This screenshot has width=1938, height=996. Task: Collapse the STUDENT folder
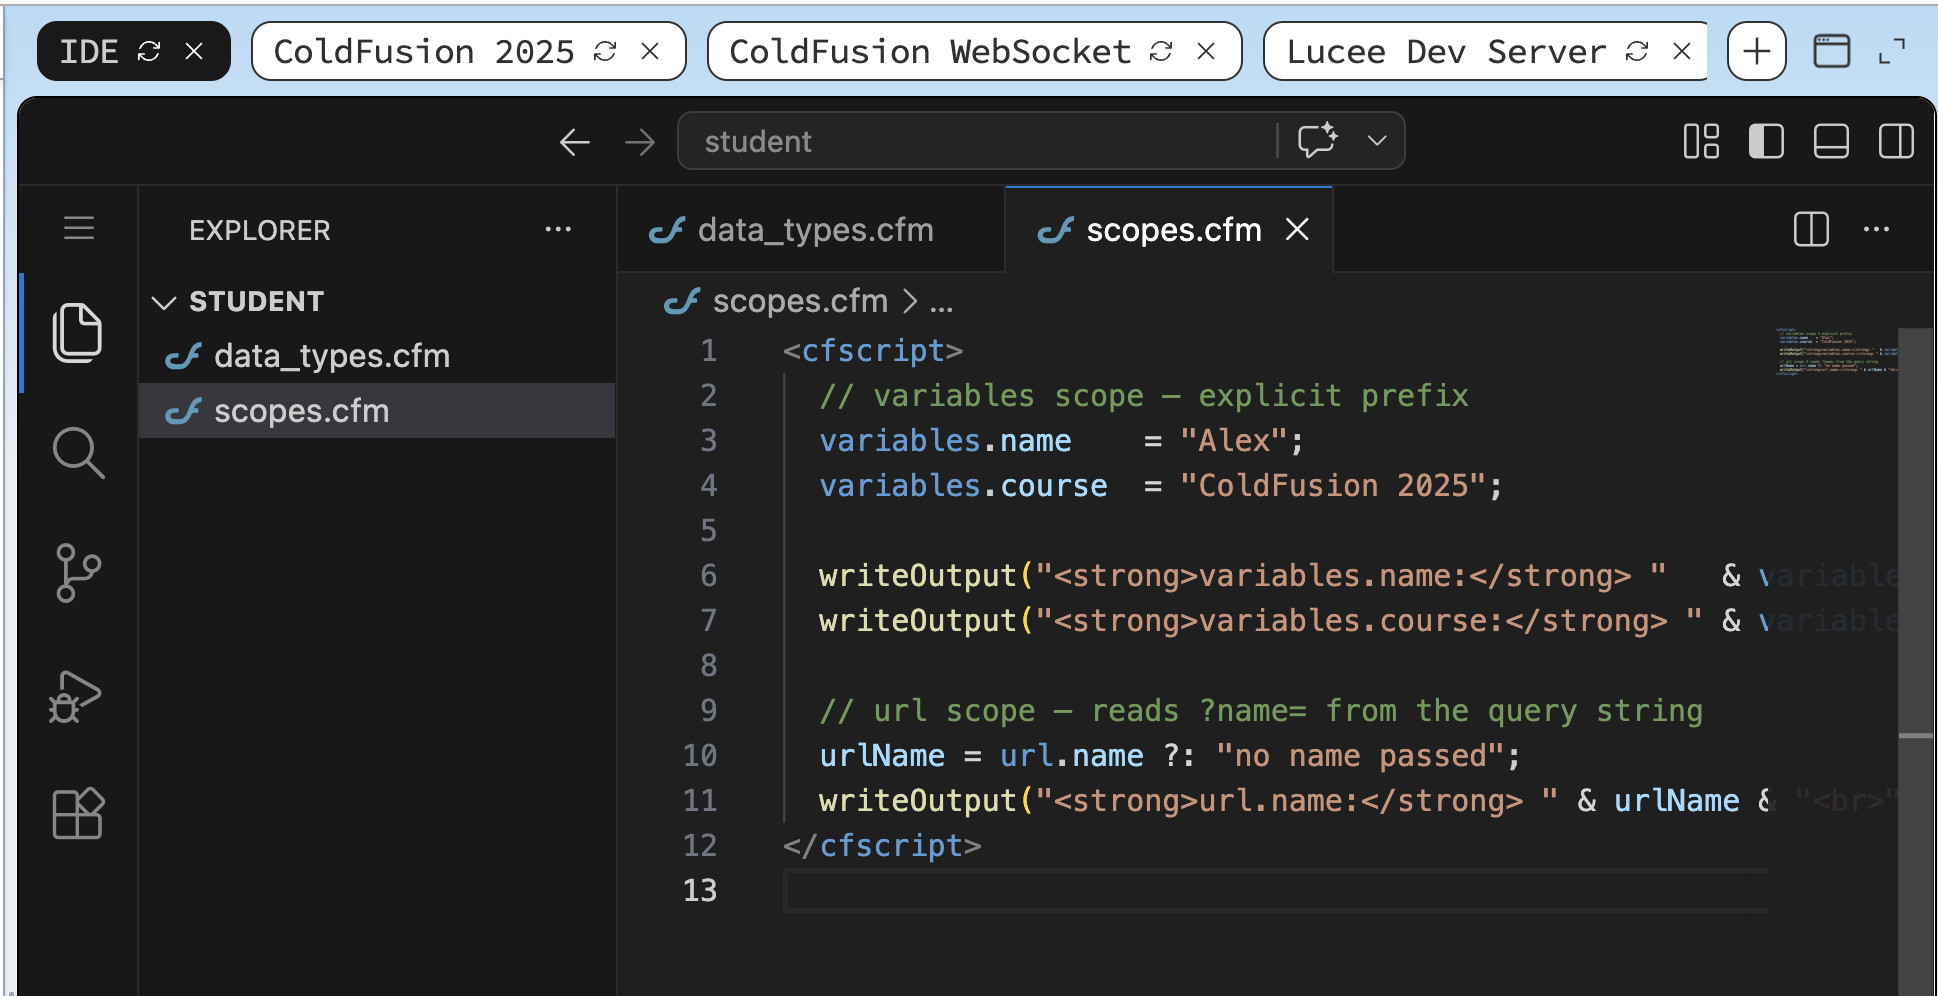point(163,302)
